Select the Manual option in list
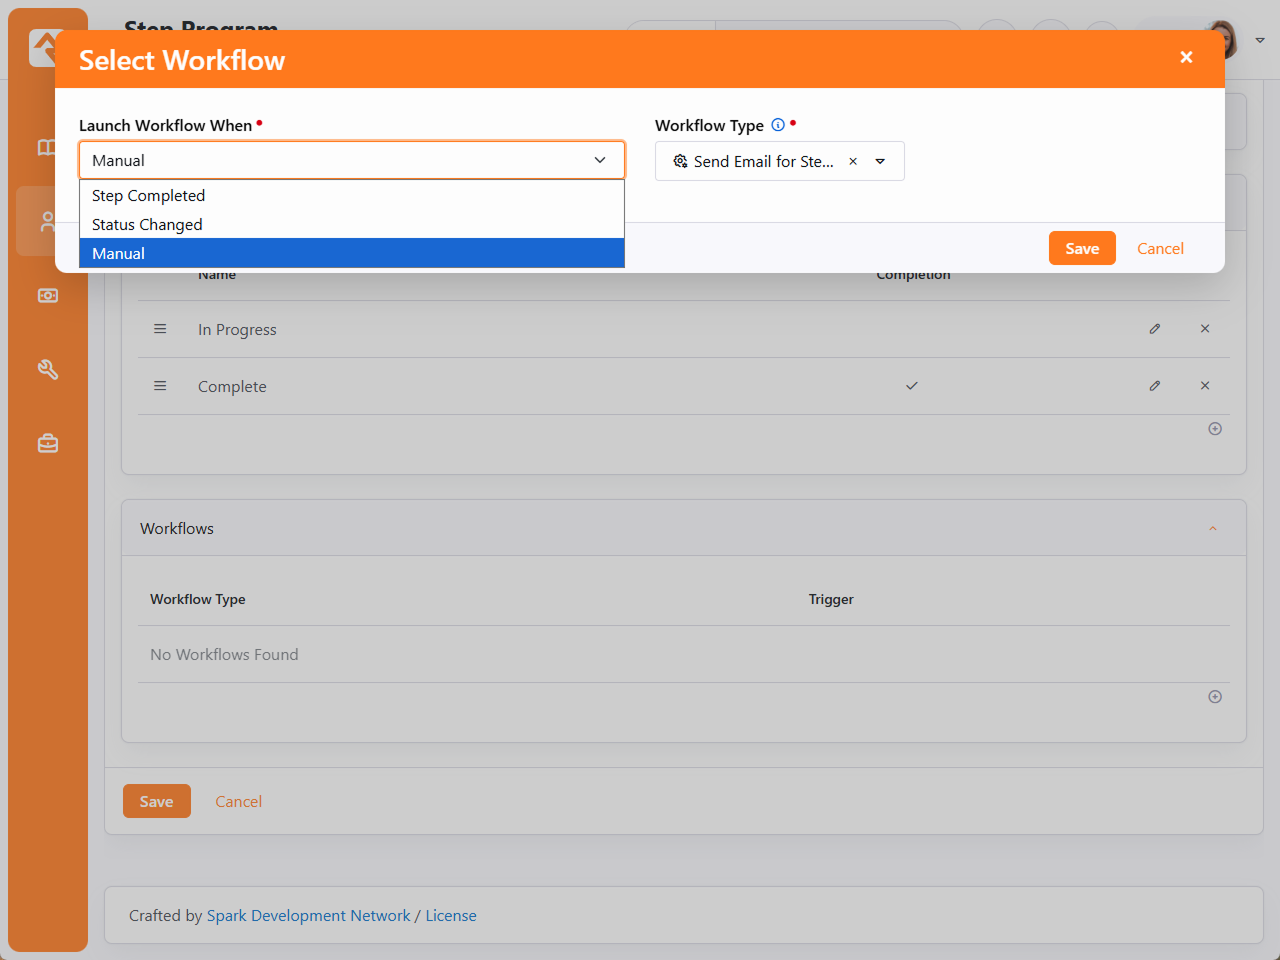This screenshot has height=960, width=1280. (119, 254)
